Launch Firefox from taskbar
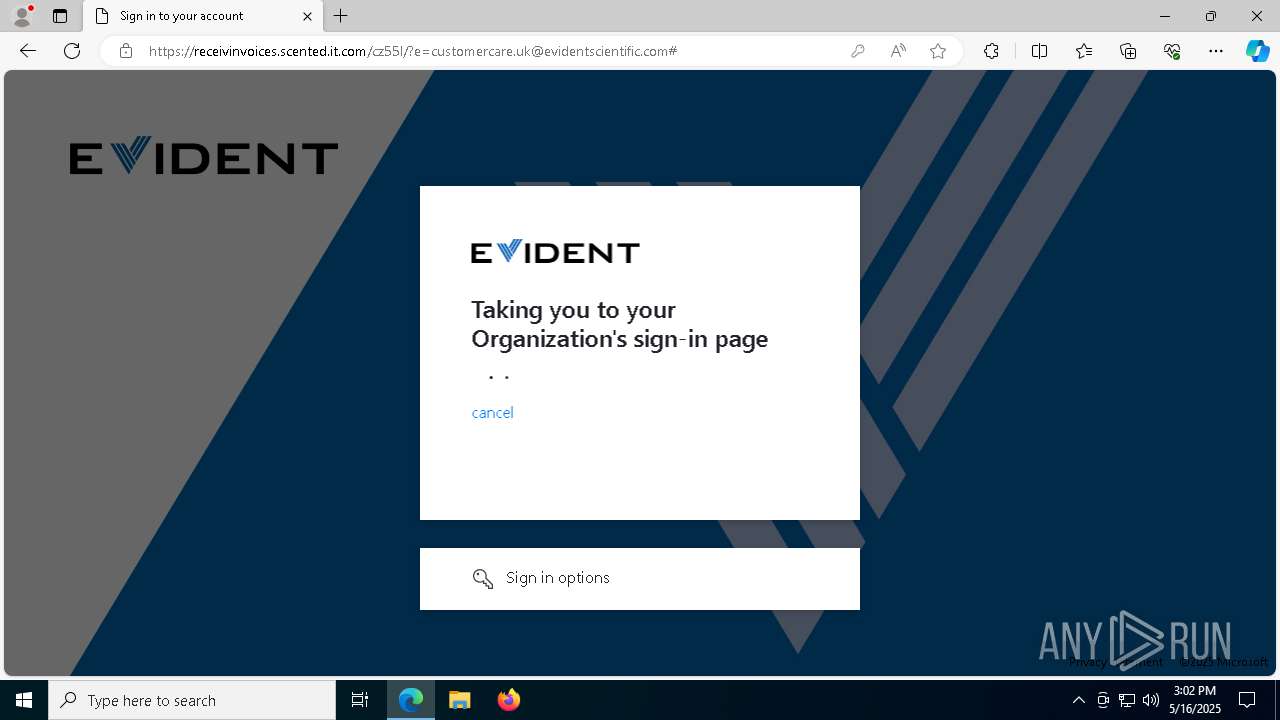 pos(508,700)
